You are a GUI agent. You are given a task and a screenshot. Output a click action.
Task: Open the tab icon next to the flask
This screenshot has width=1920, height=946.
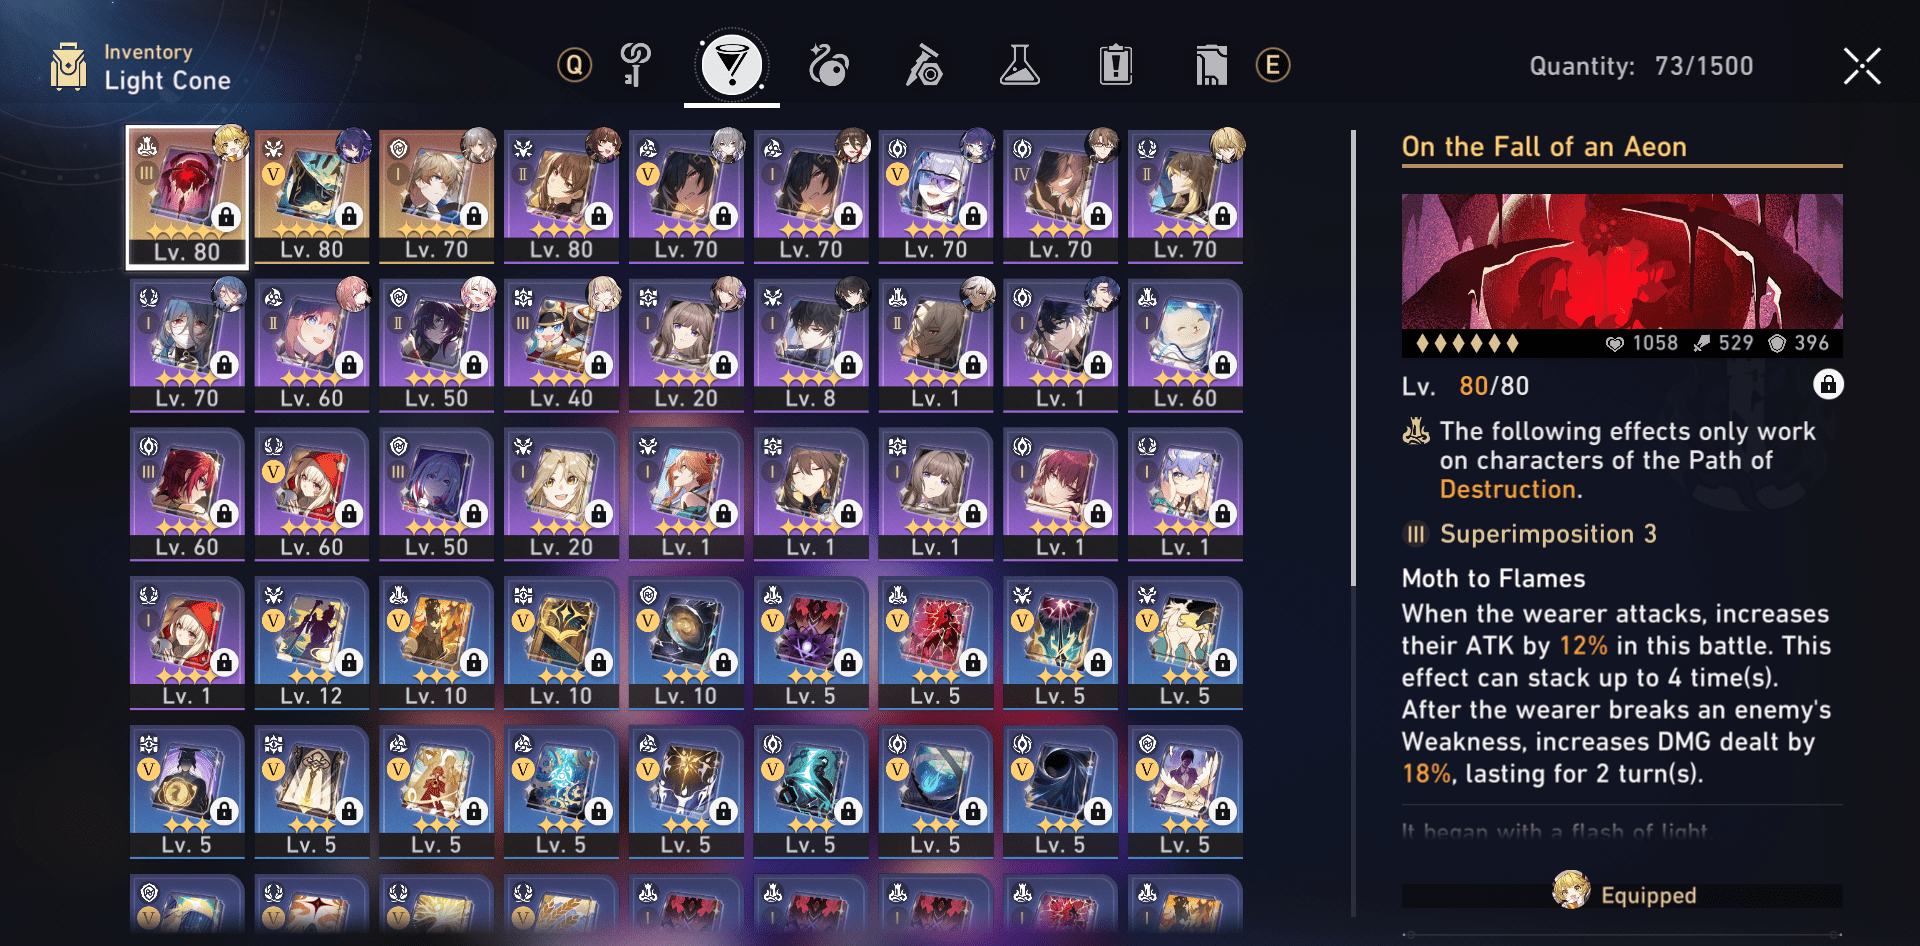[923, 66]
